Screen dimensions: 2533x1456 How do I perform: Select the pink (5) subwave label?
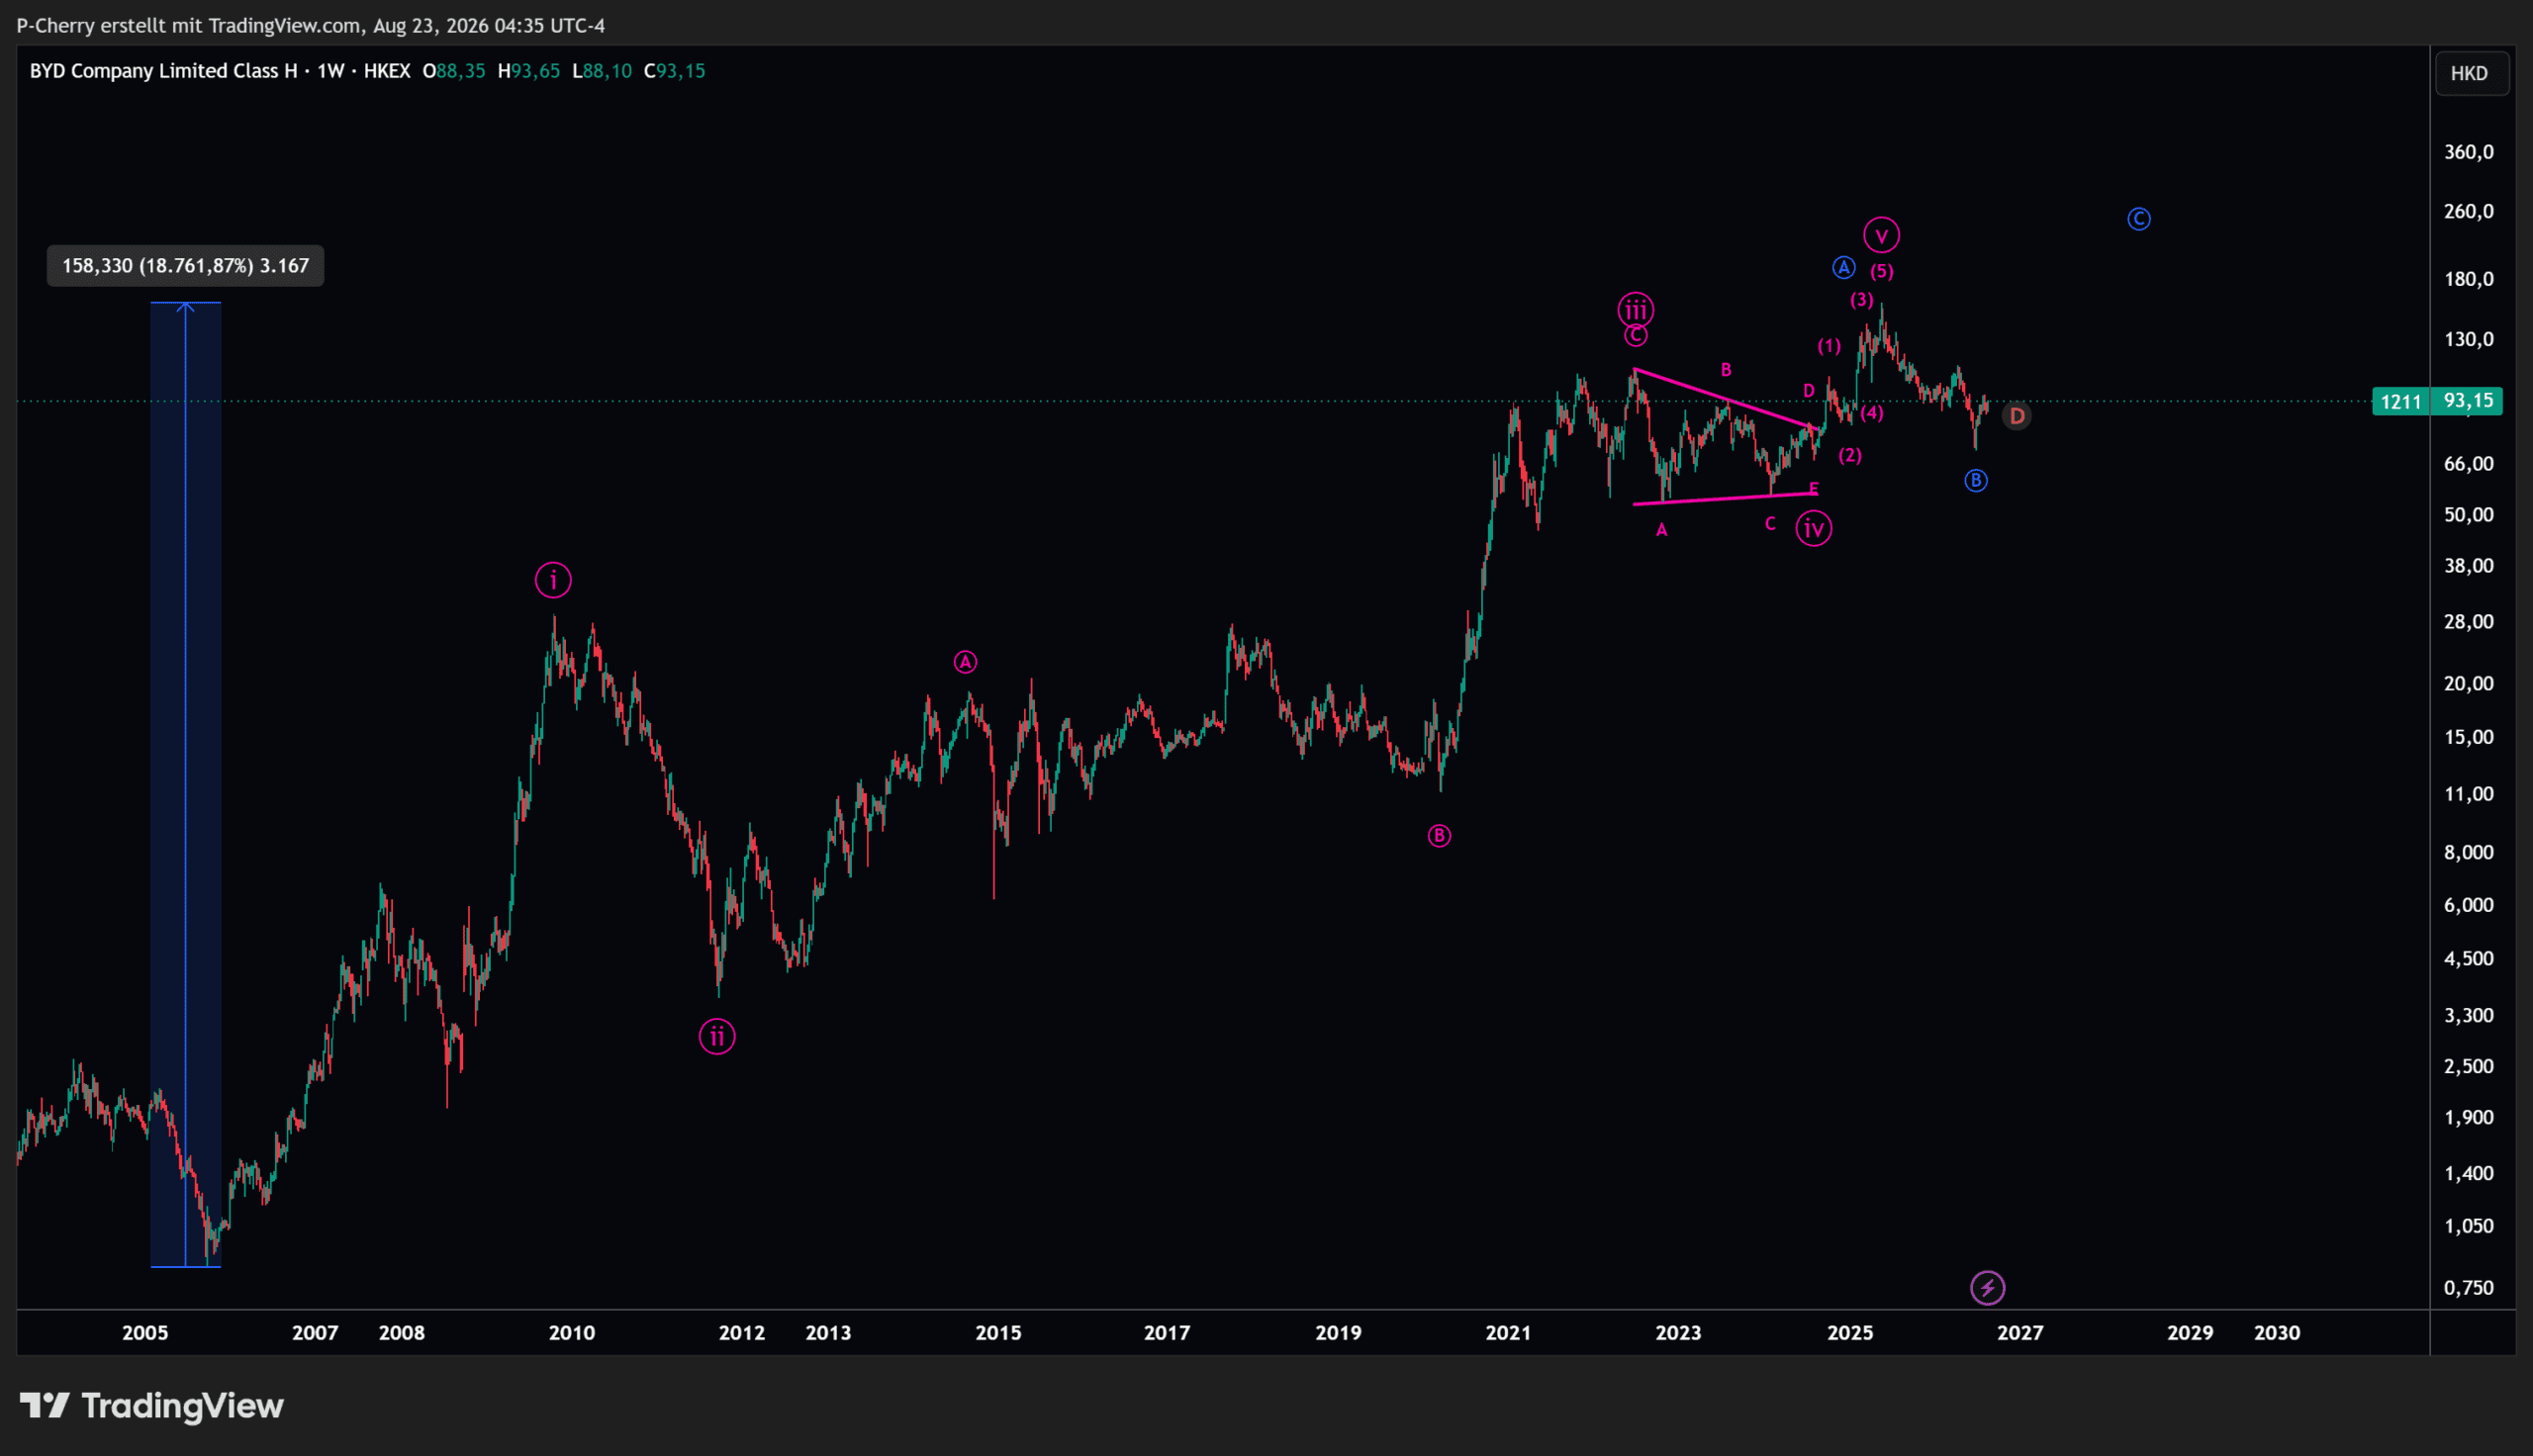[x=1882, y=271]
